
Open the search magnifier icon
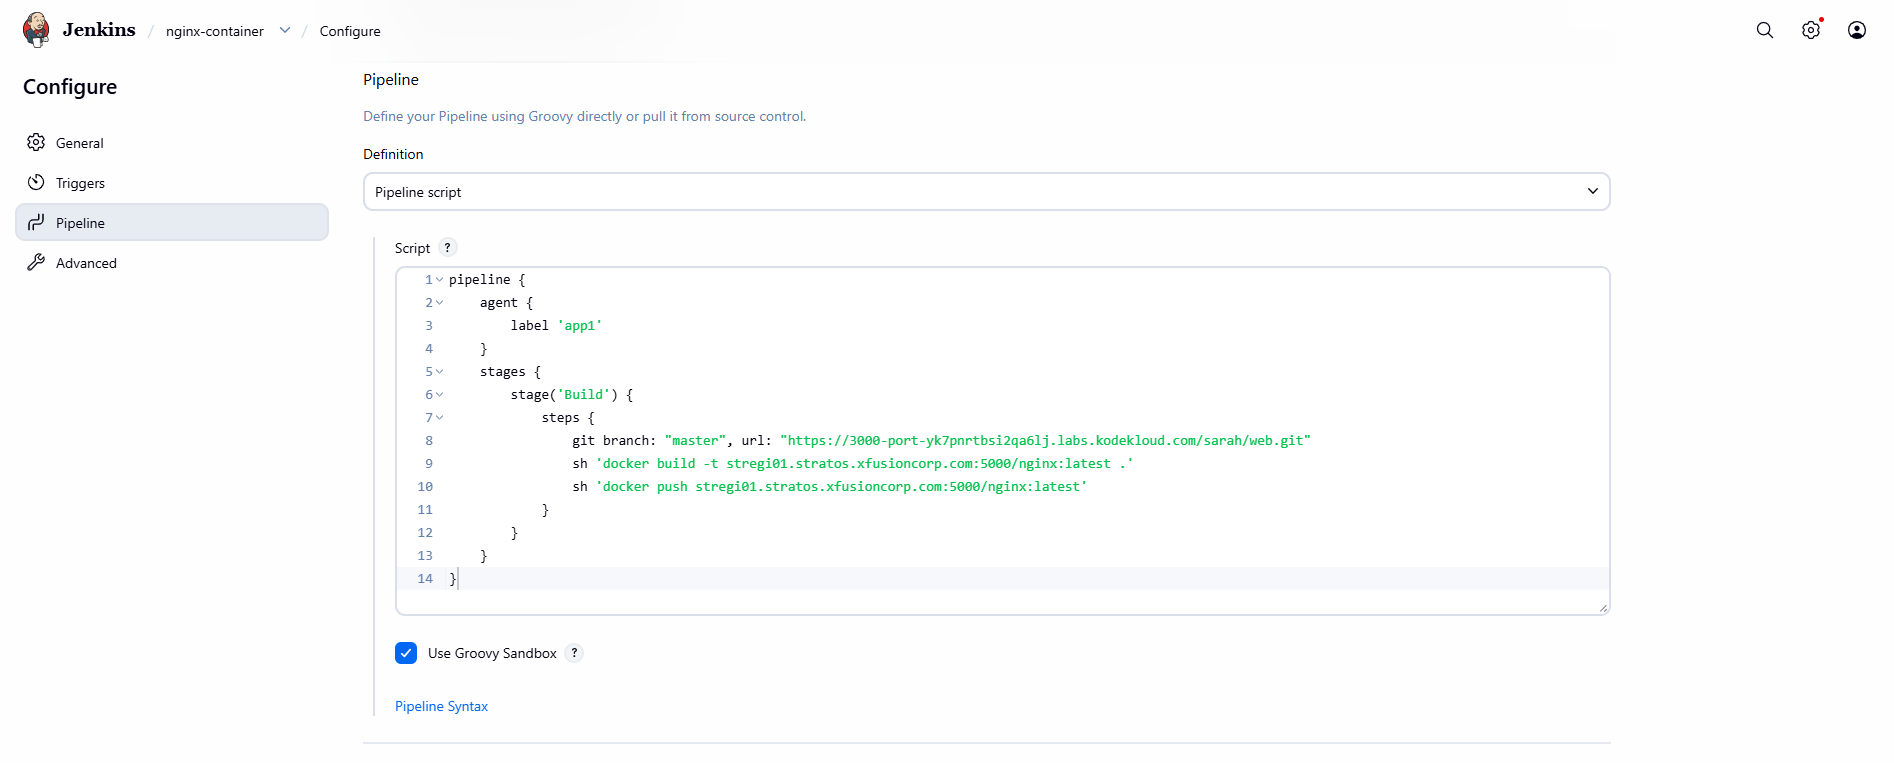pyautogui.click(x=1764, y=30)
